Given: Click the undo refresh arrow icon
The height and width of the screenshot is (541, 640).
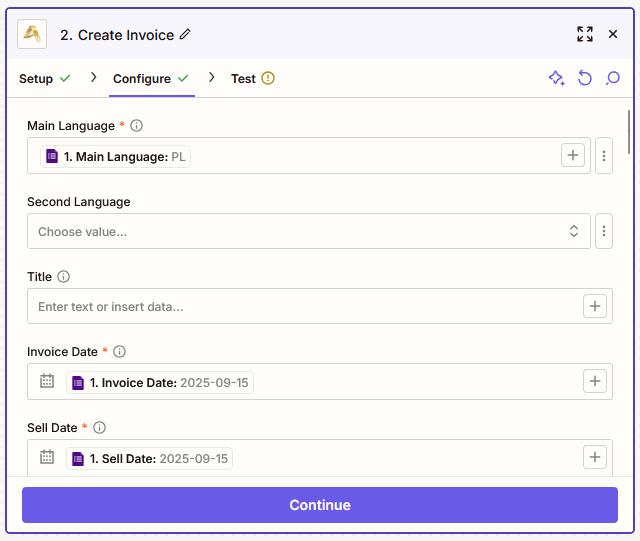Looking at the screenshot, I should [584, 78].
